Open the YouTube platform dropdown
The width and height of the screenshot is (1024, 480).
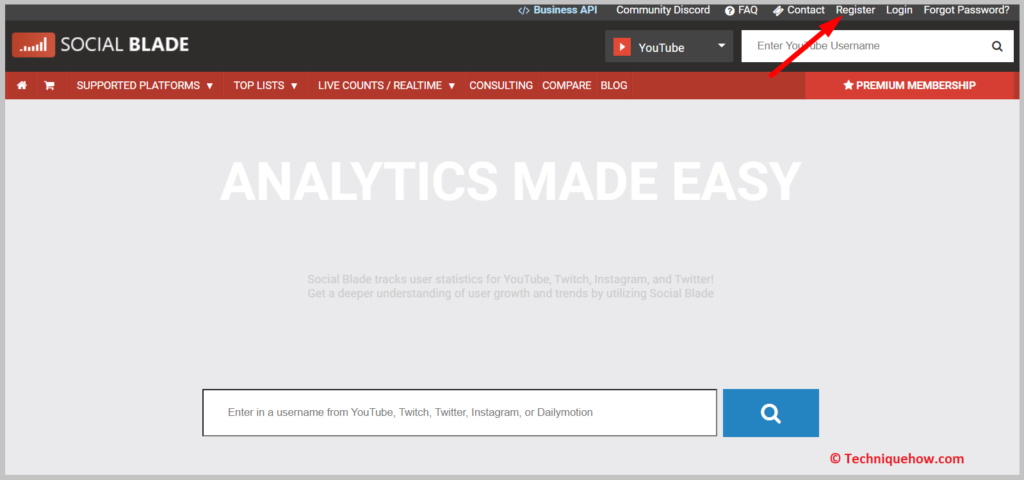pyautogui.click(x=669, y=46)
